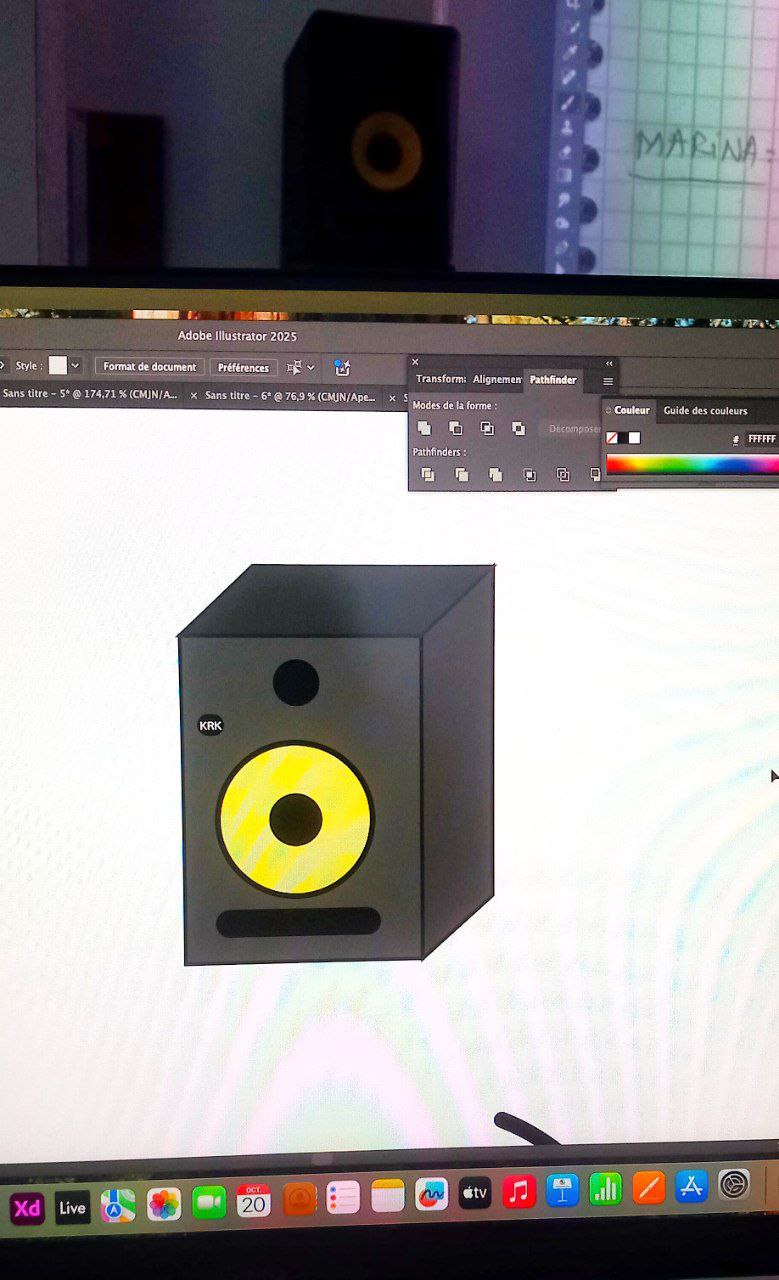This screenshot has width=779, height=1280.
Task: Click the Préférences button
Action: click(x=243, y=368)
